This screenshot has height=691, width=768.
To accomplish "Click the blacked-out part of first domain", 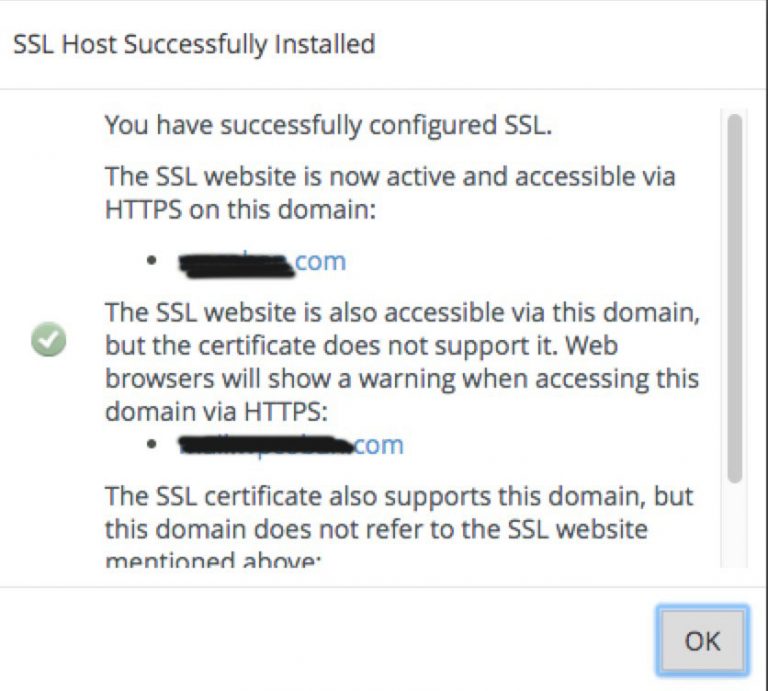I will point(237,265).
